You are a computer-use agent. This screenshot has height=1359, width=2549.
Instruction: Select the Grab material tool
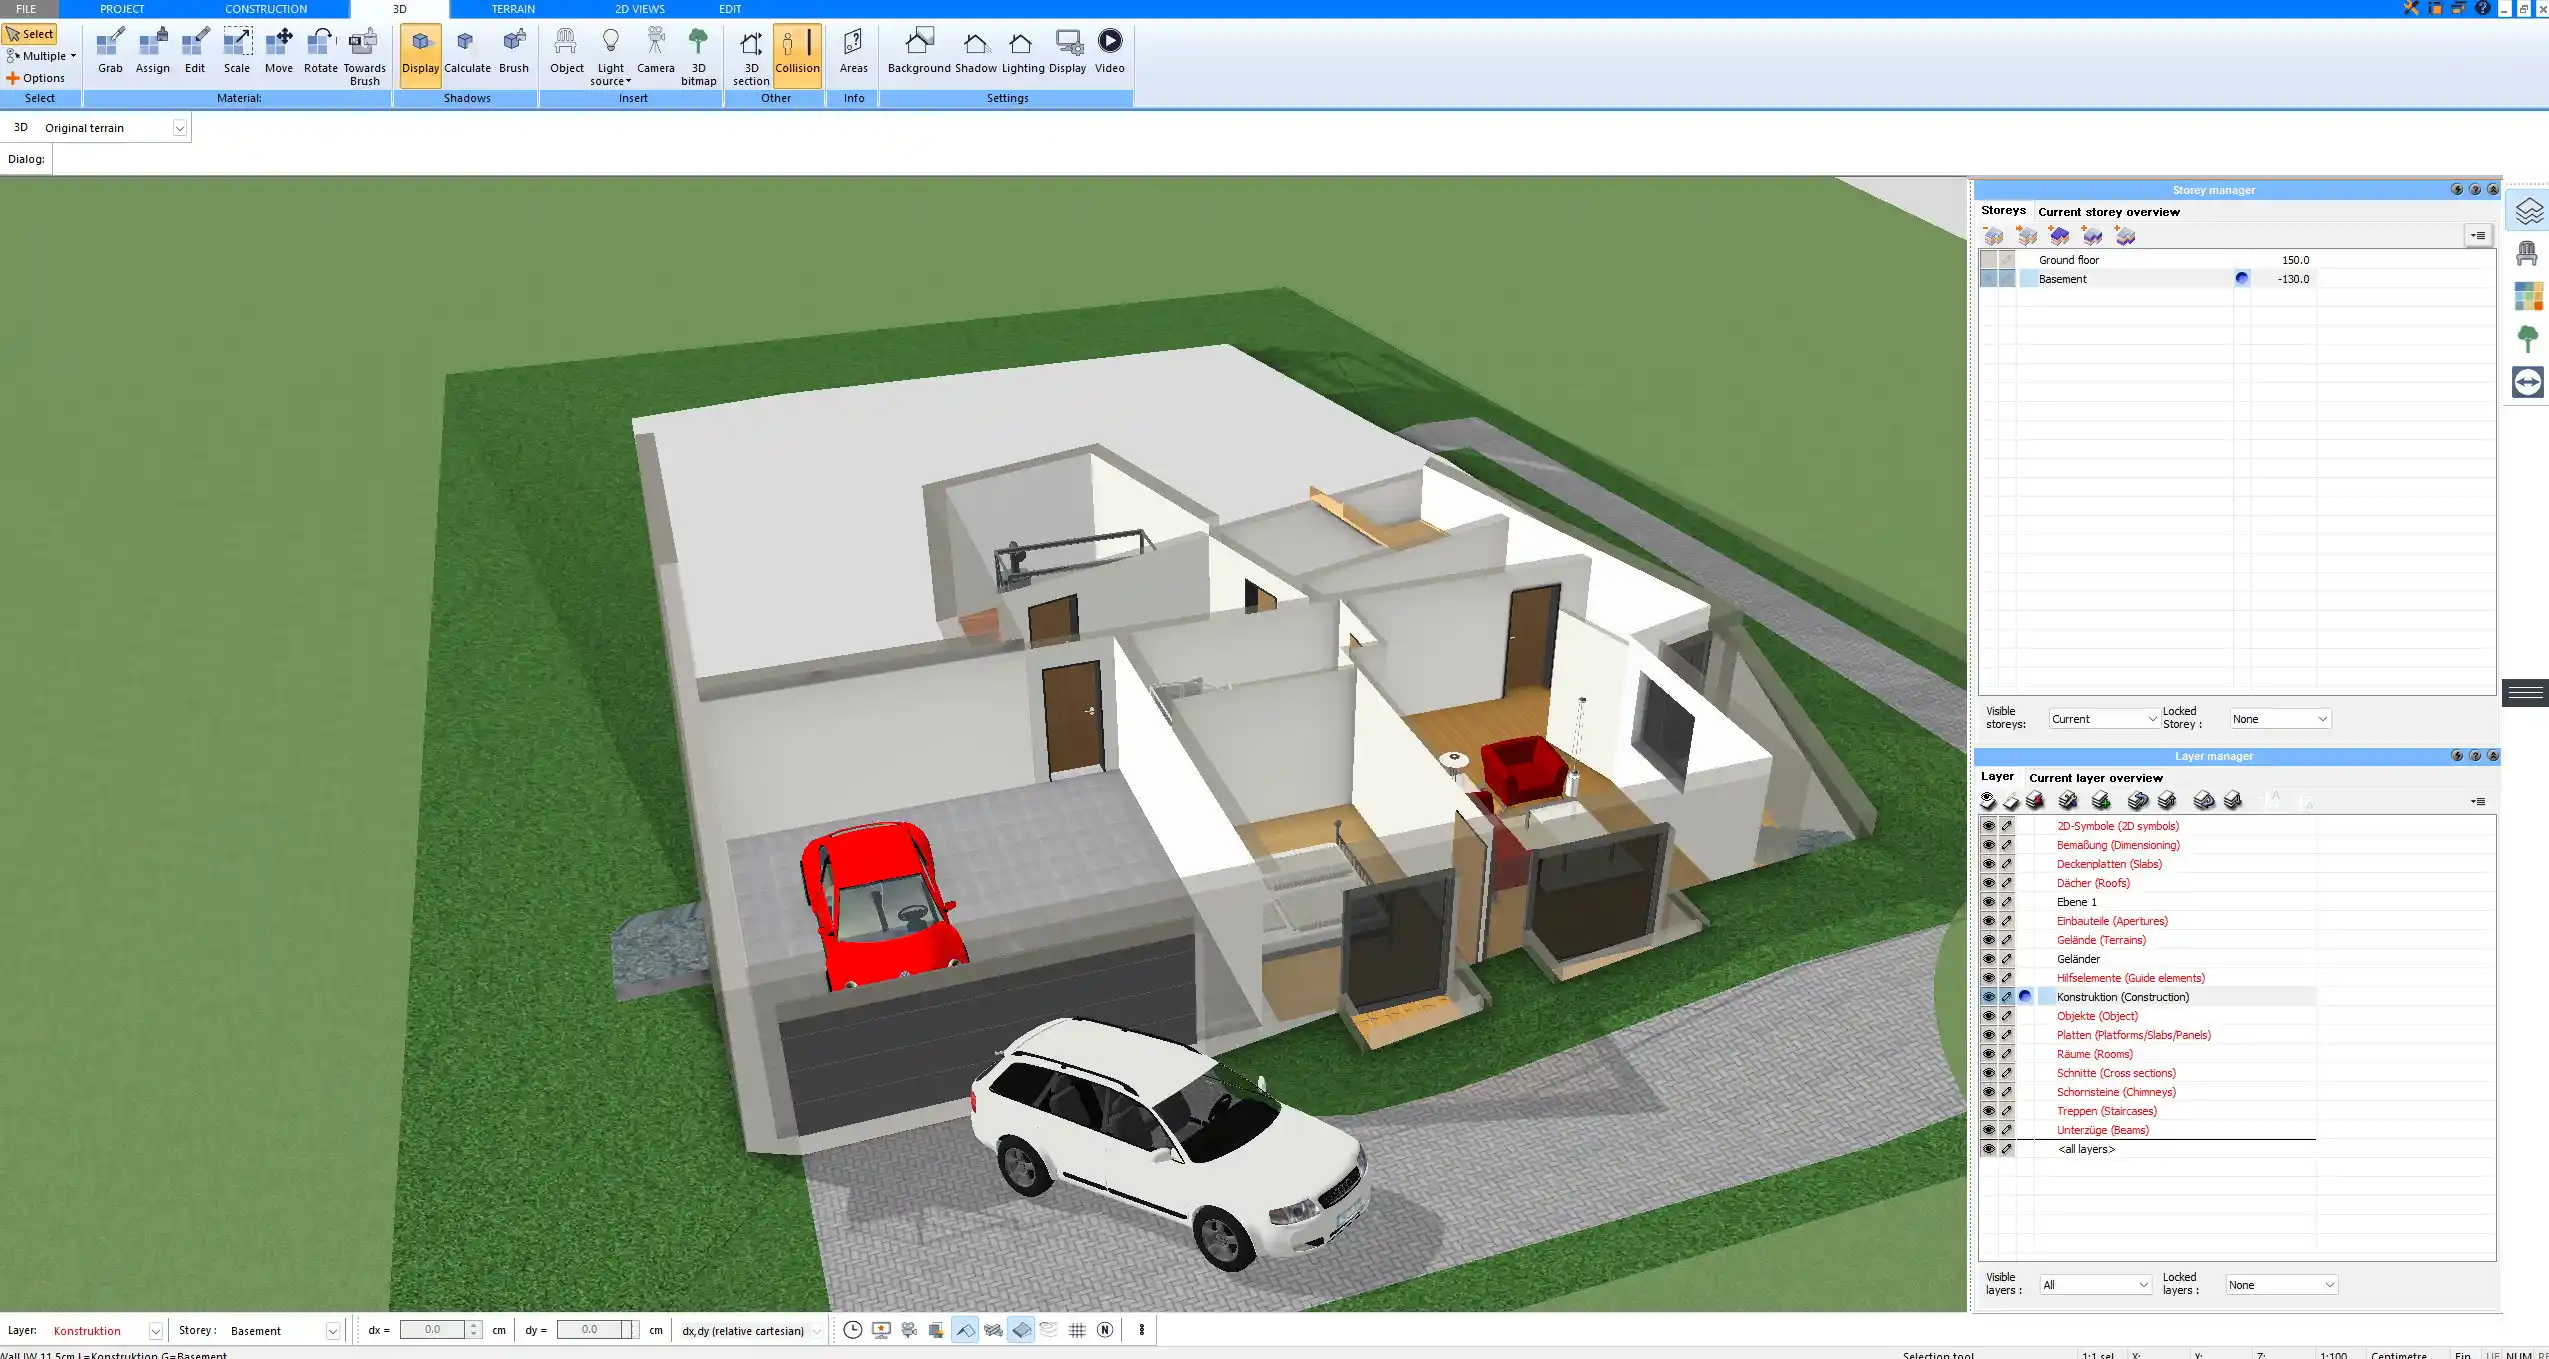point(110,52)
